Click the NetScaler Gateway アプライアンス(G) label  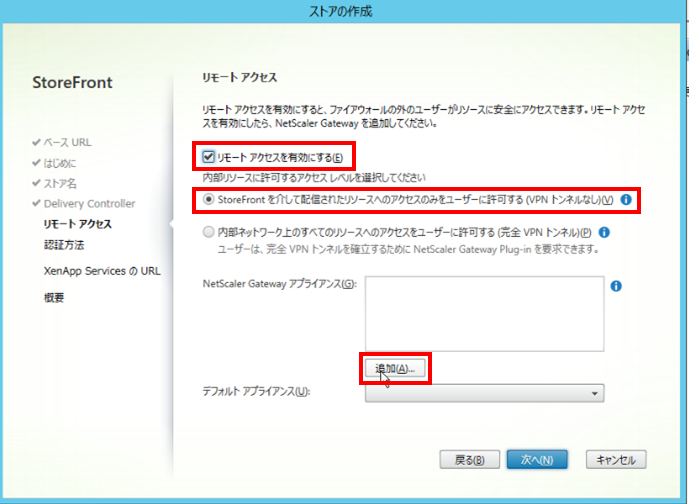point(279,284)
